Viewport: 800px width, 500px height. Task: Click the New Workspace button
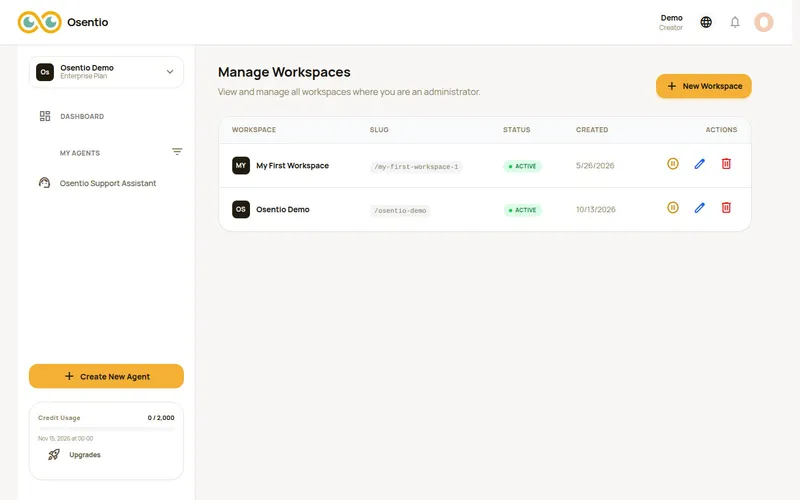[x=704, y=86]
